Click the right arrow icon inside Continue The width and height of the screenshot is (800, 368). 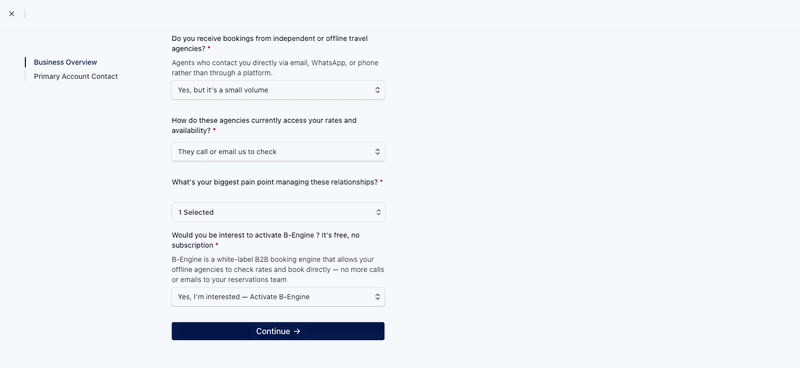(x=297, y=331)
